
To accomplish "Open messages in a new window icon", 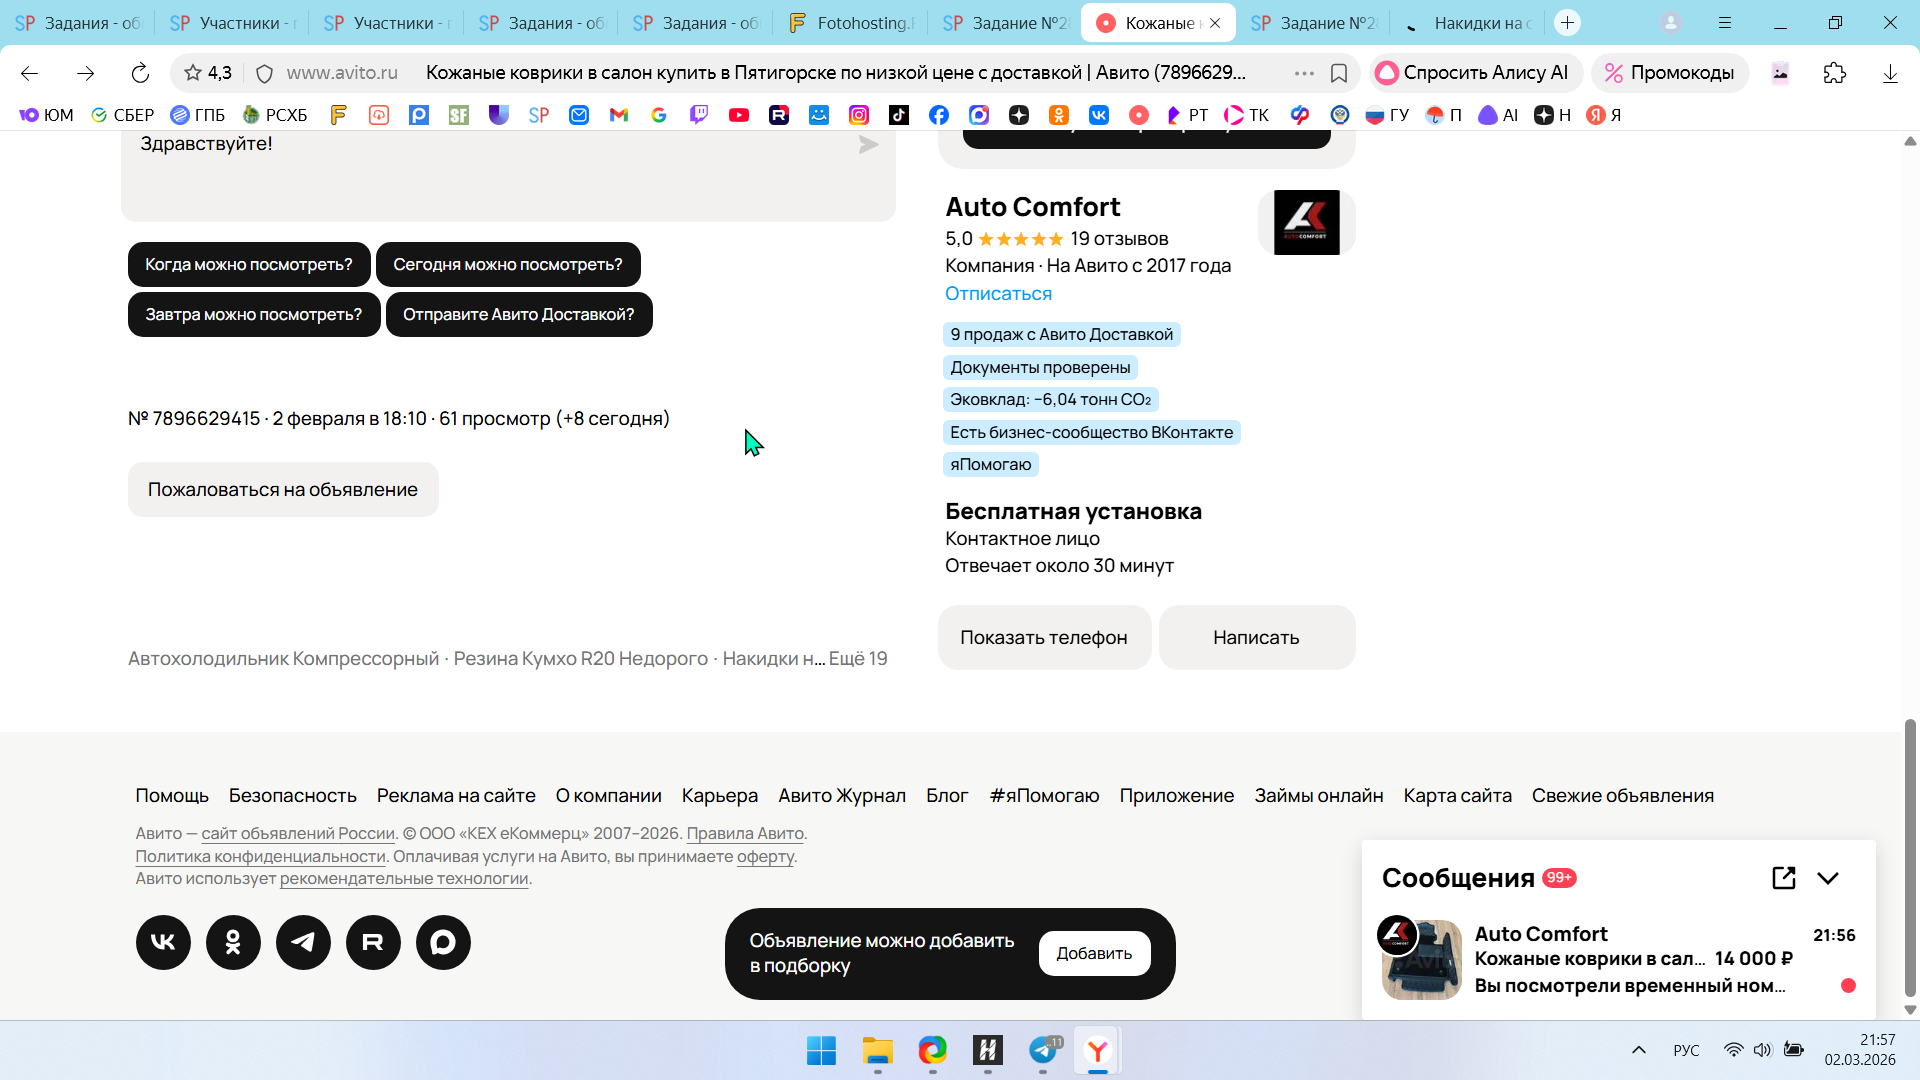I will tap(1783, 878).
